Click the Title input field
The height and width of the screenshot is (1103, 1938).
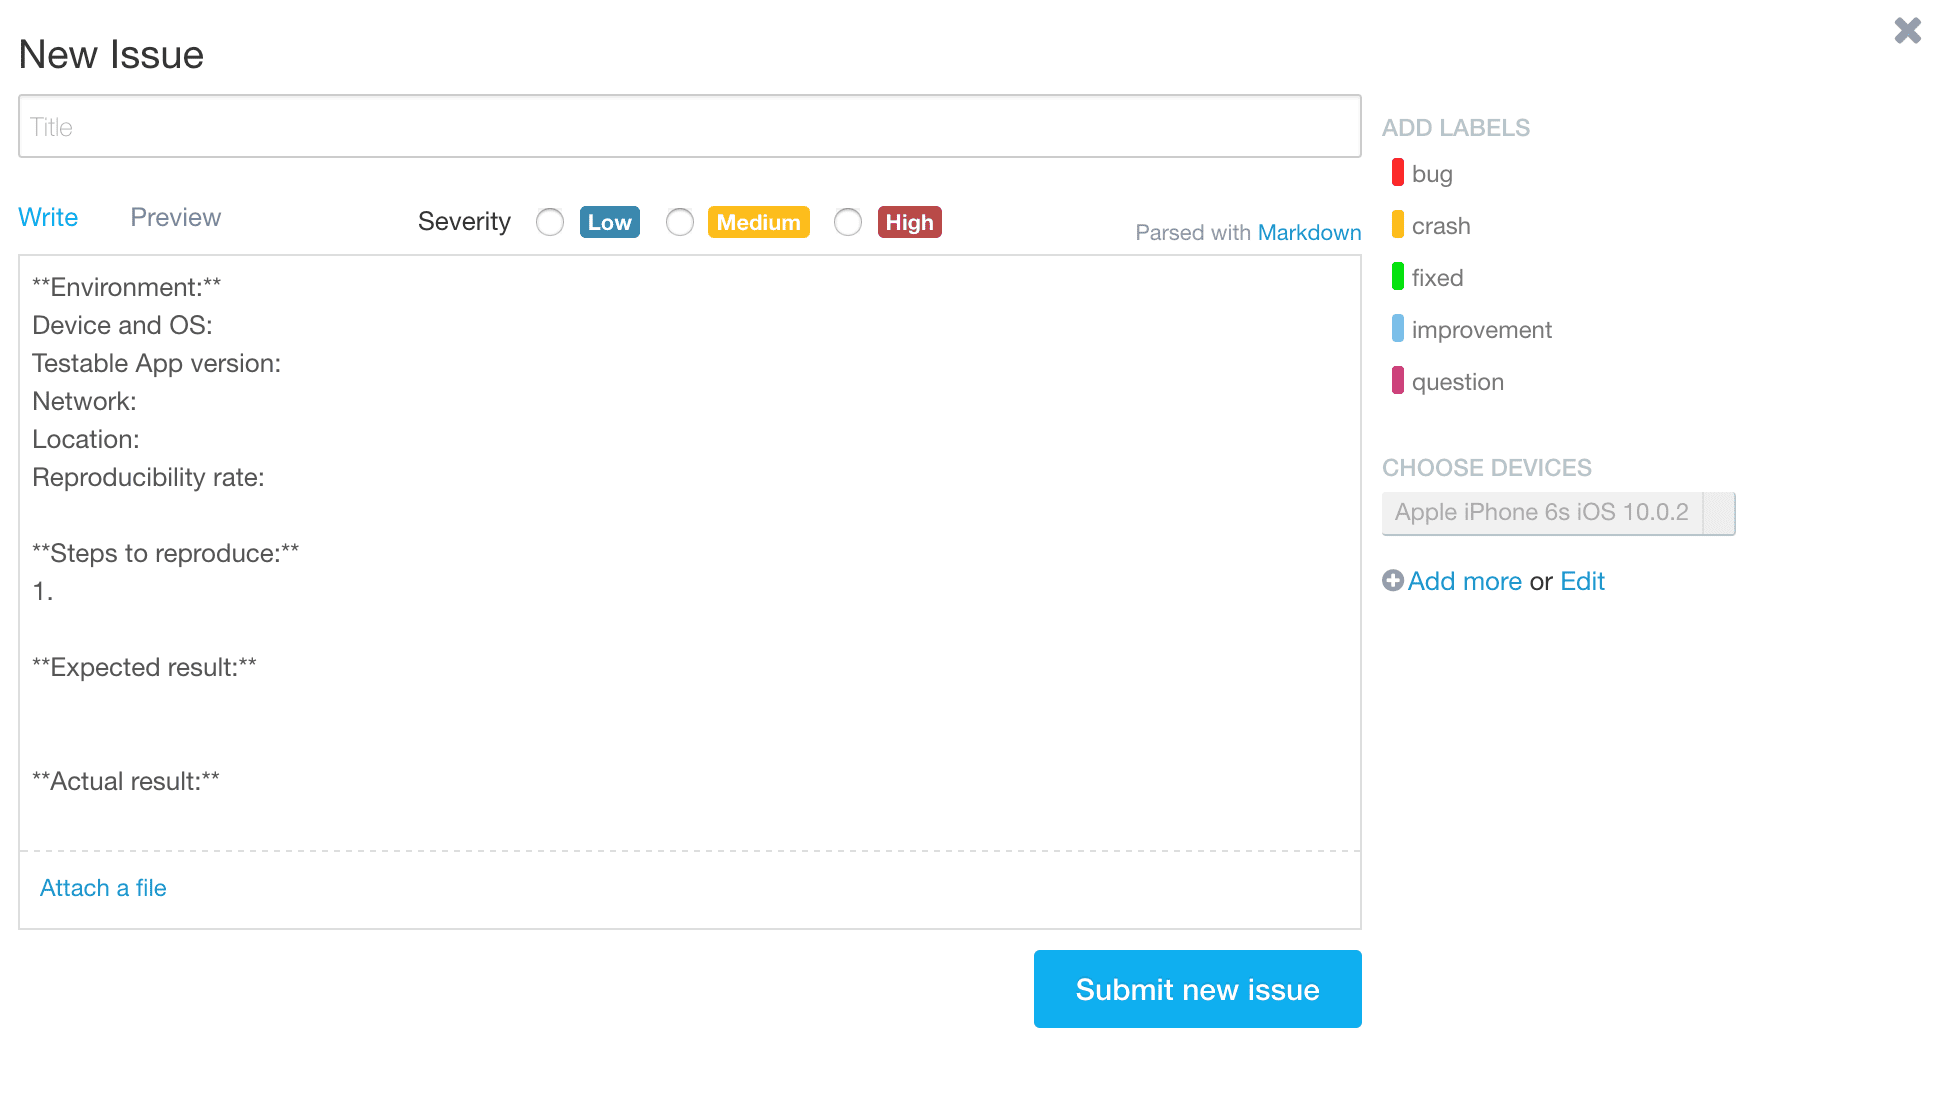689,126
